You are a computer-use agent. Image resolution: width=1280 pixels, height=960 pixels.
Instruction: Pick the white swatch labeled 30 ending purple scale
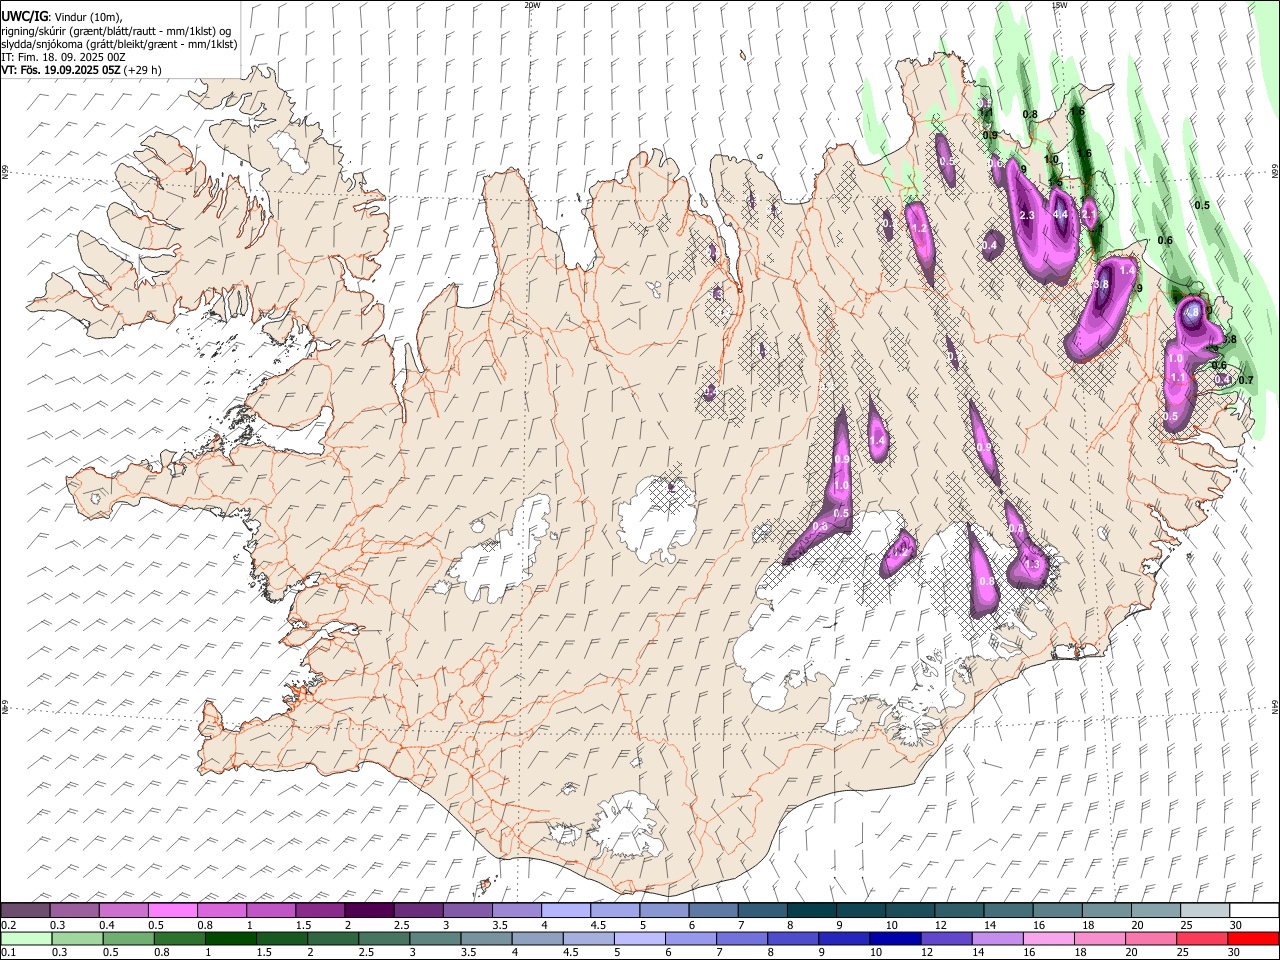pos(1254,911)
